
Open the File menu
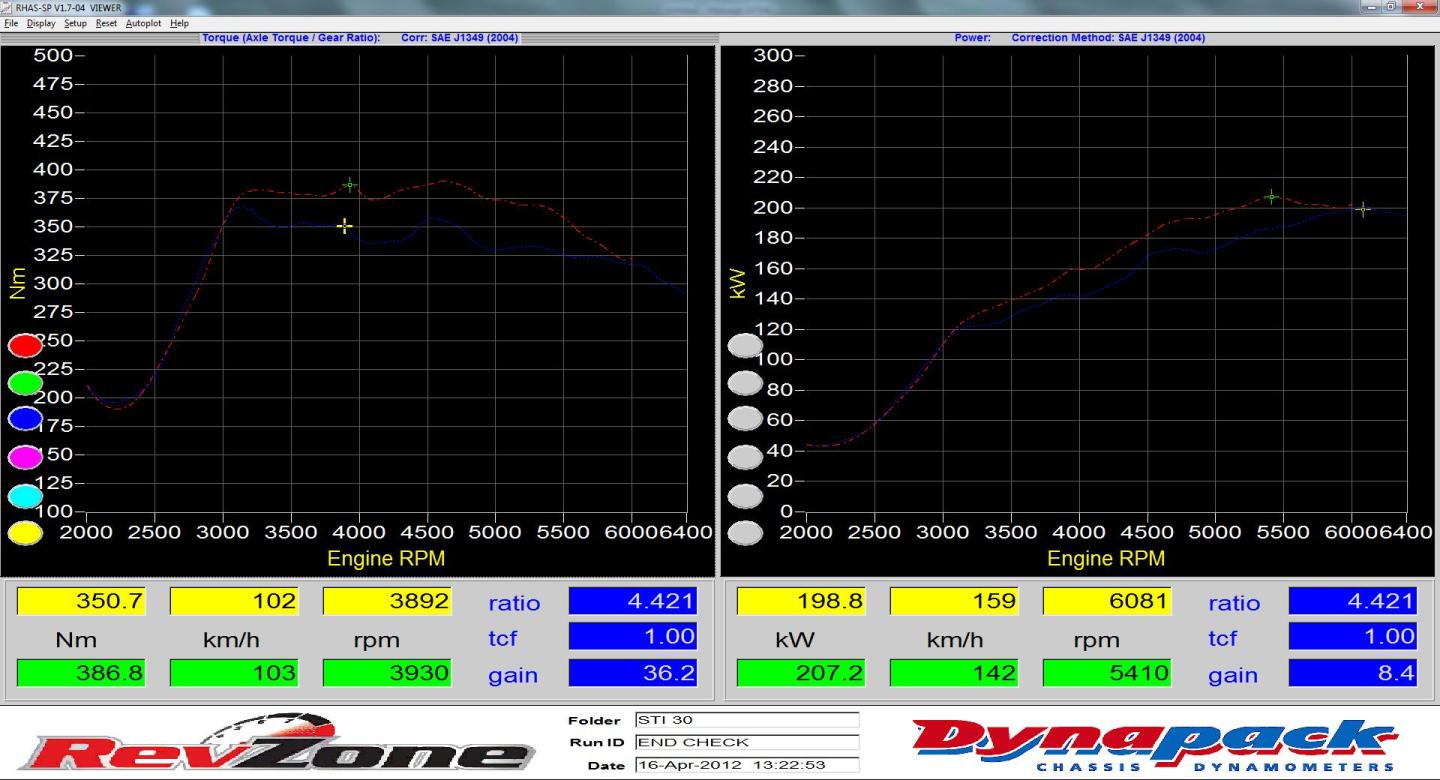tap(11, 23)
